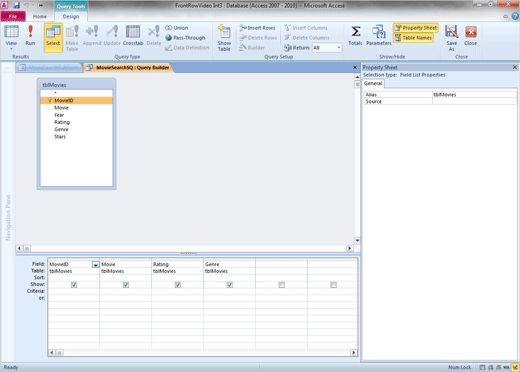Switch to the Home ribbon tab

pyautogui.click(x=40, y=16)
